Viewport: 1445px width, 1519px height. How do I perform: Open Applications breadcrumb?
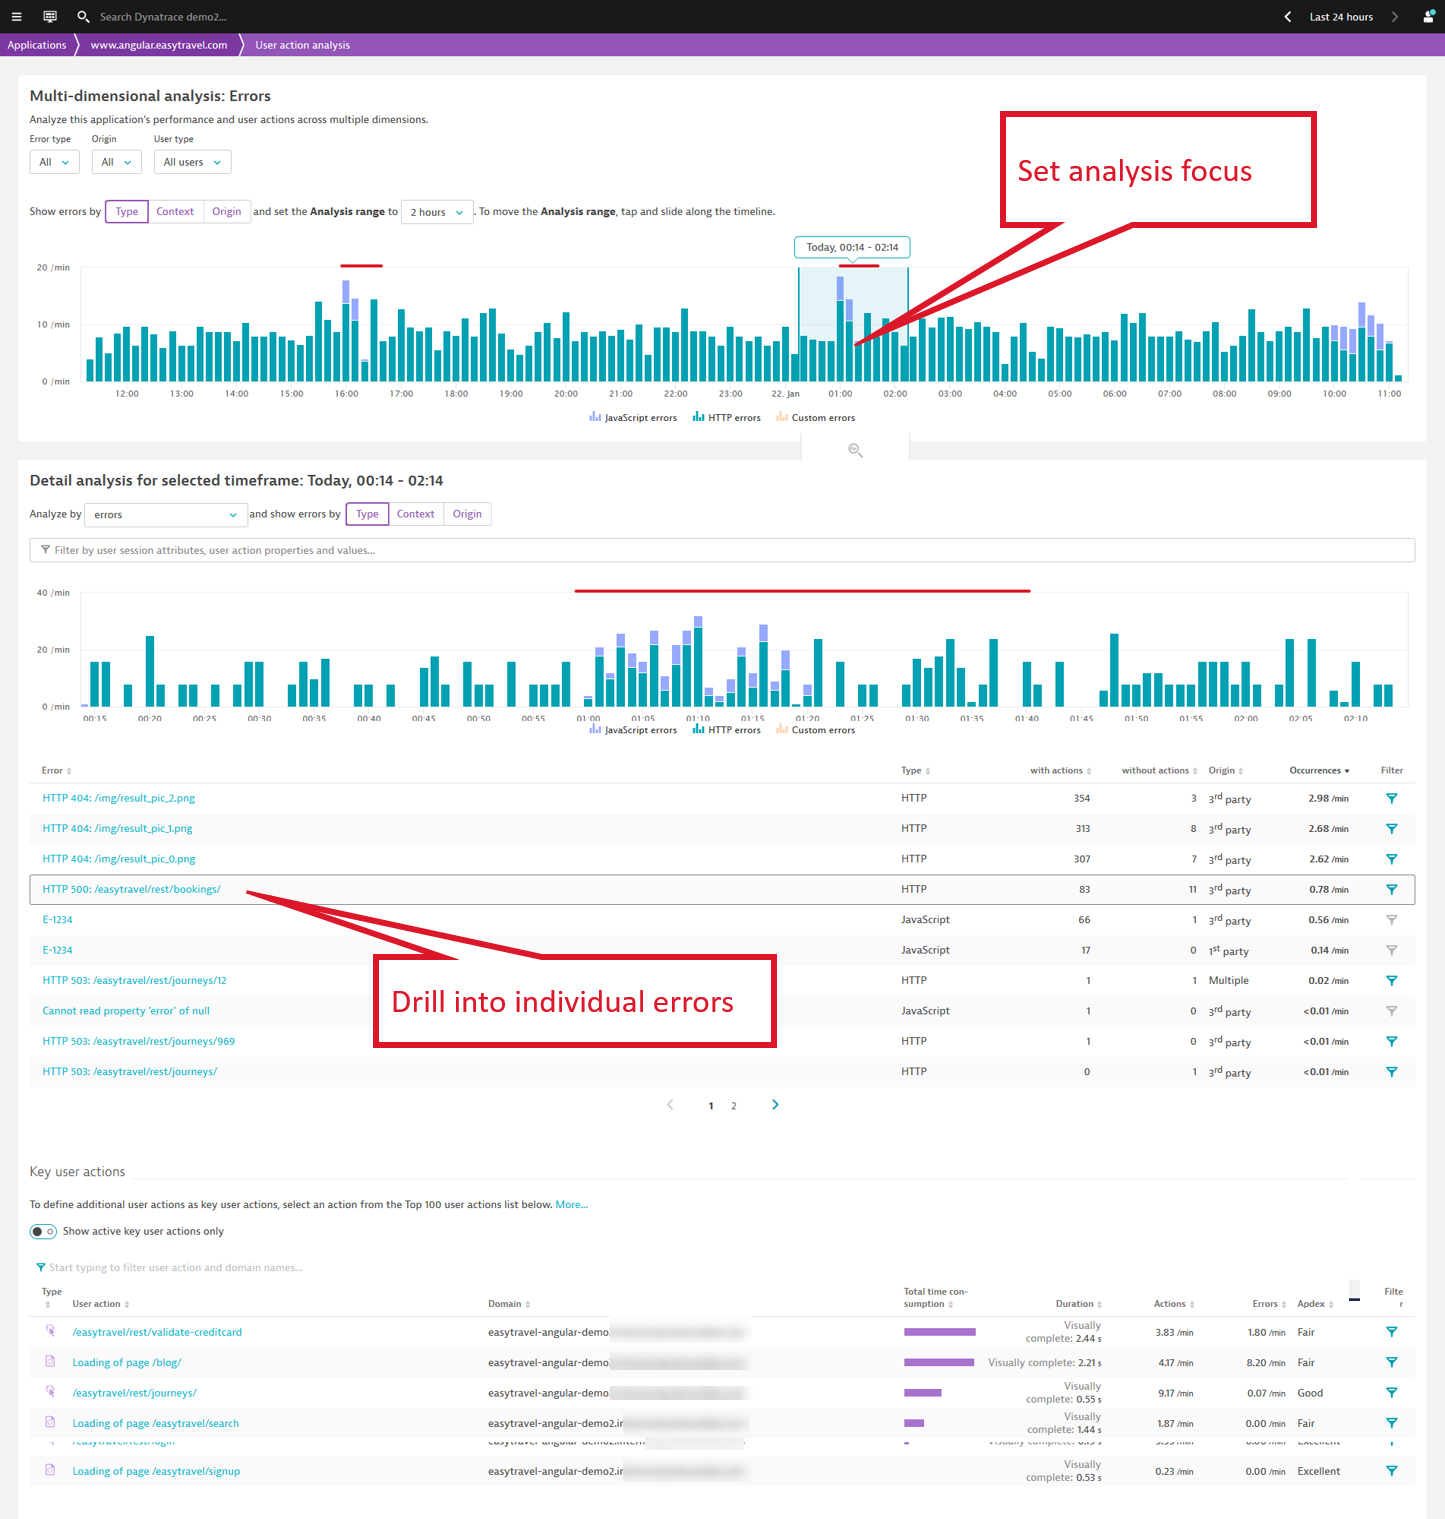37,45
